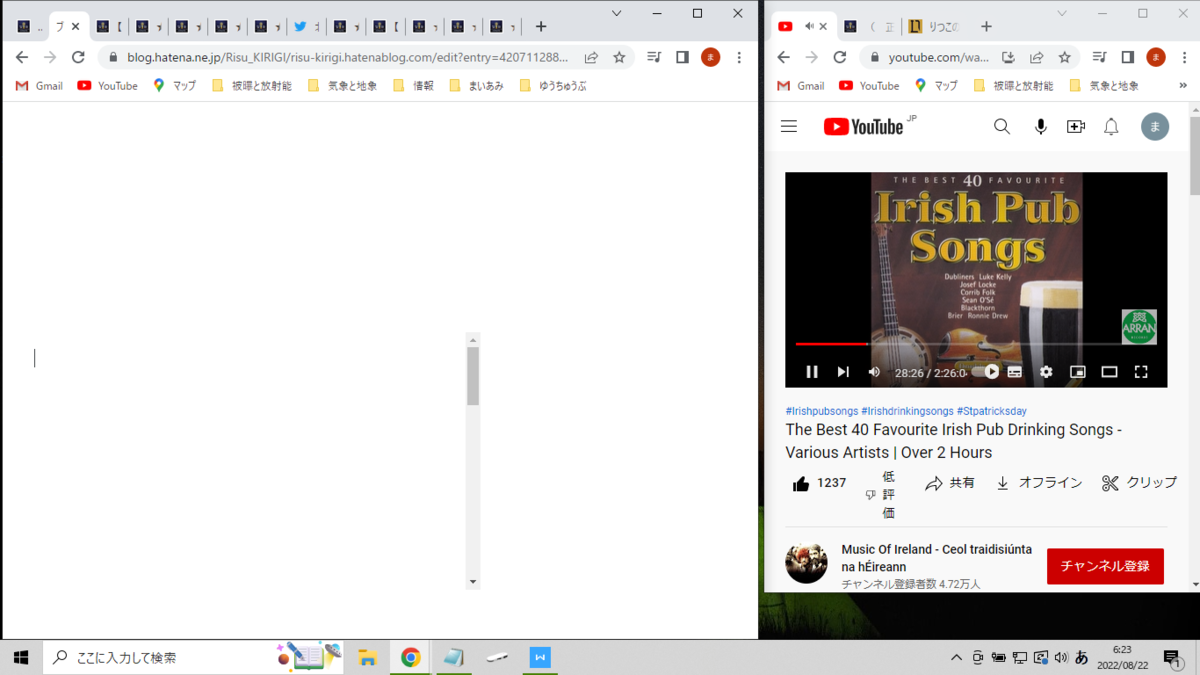
Task: Toggle subtitles in the video player
Action: click(x=1015, y=372)
